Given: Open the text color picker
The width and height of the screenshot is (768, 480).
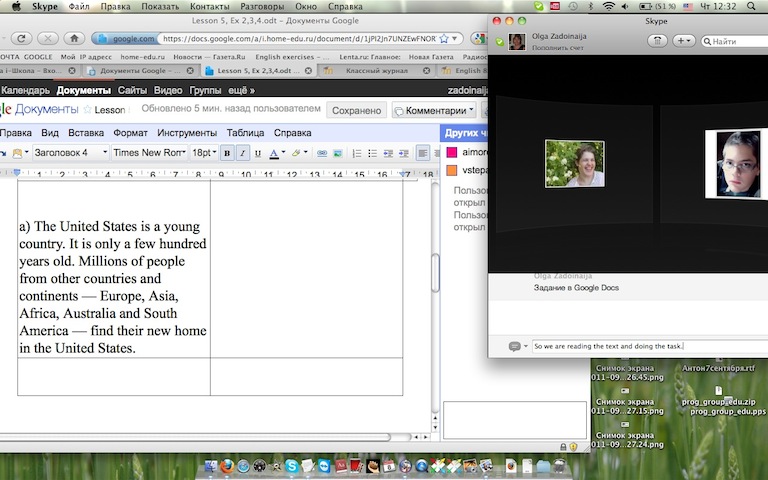Looking at the screenshot, I should tap(277, 153).
